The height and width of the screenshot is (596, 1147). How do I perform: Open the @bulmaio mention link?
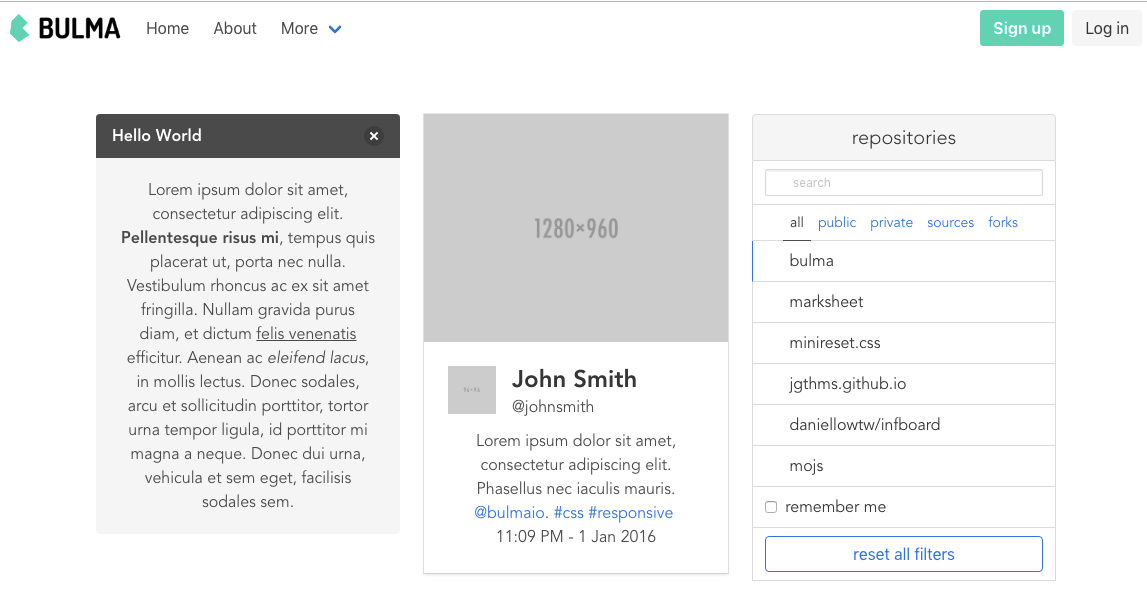point(510,513)
